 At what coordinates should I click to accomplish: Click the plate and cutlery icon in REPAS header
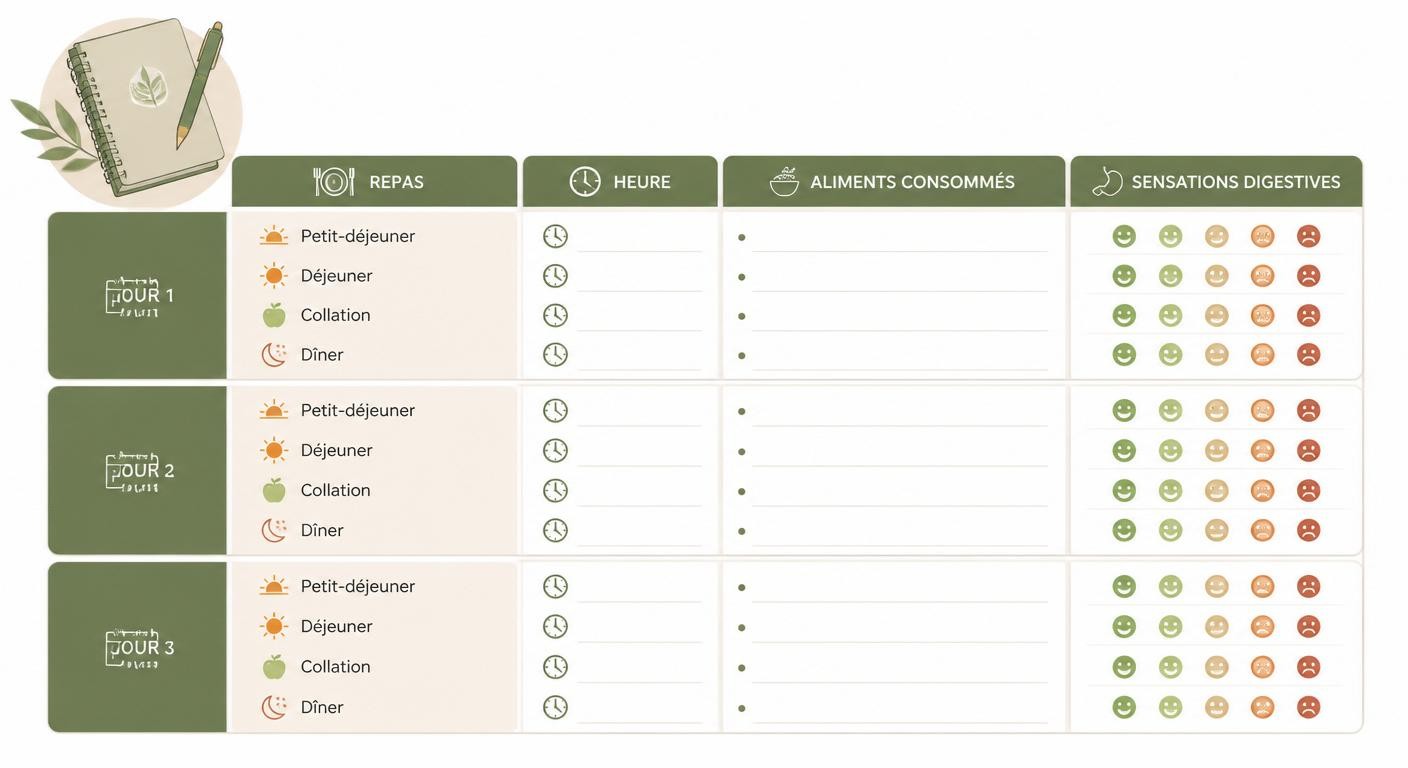334,182
